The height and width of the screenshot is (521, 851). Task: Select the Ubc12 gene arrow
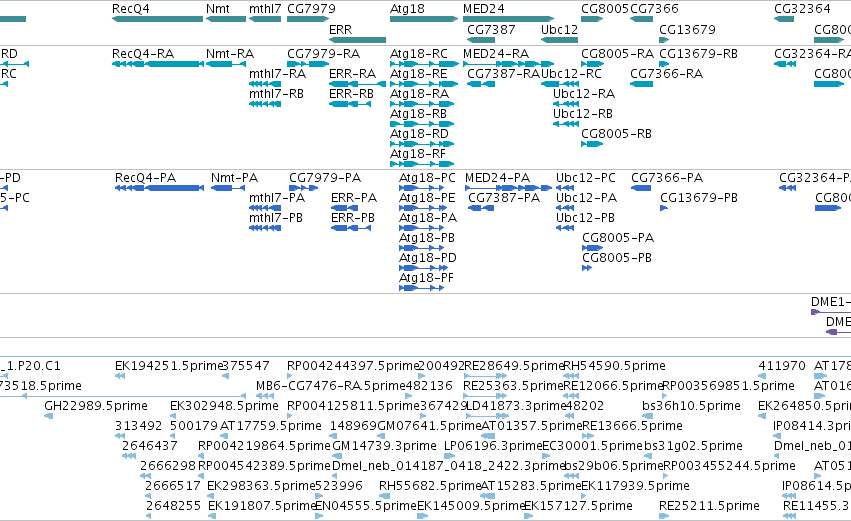560,40
